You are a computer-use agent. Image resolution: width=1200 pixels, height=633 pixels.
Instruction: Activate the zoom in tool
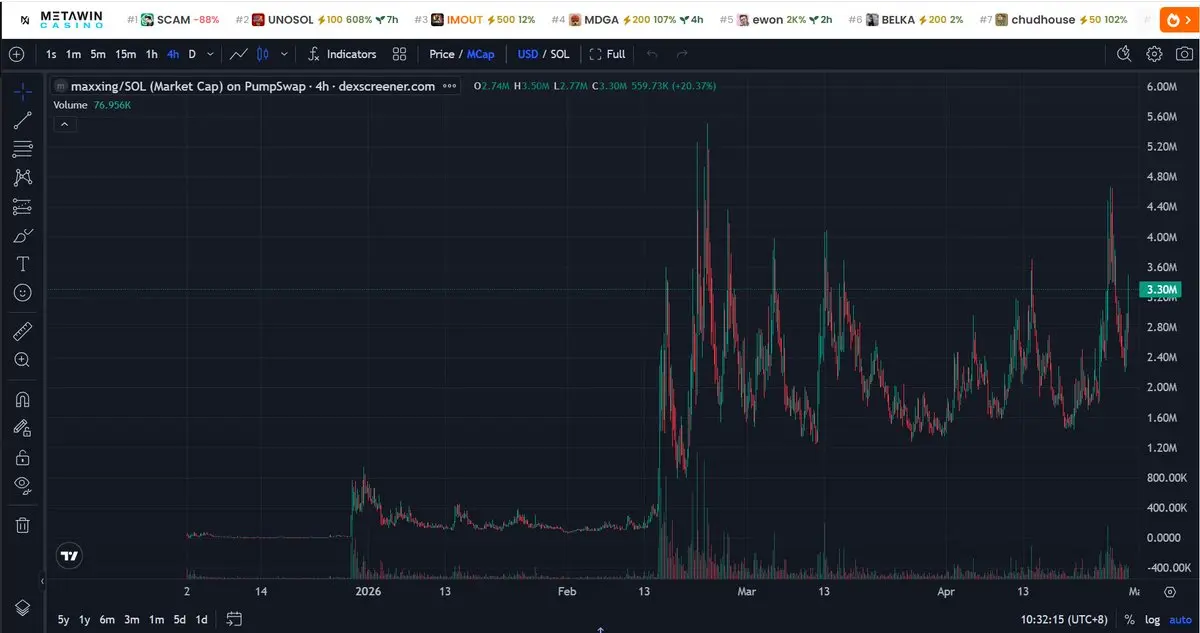pos(23,360)
